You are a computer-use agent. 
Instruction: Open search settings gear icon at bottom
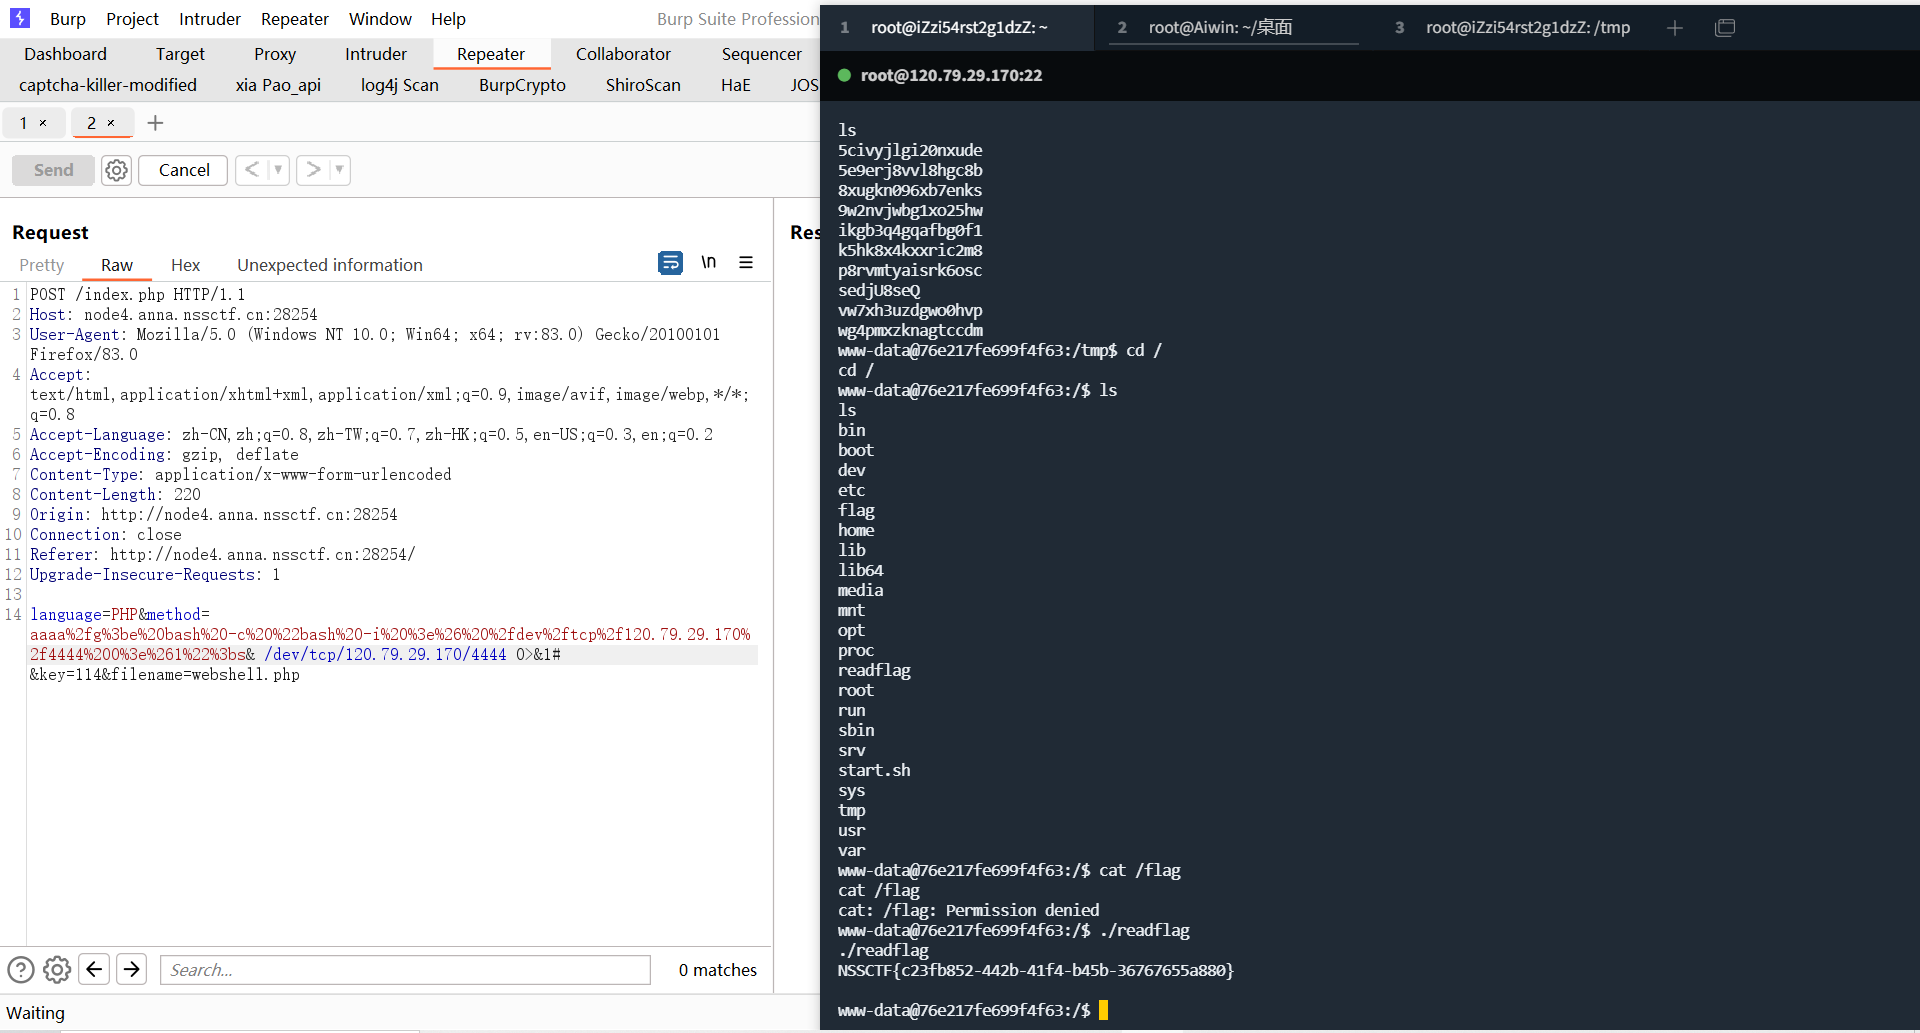(57, 969)
